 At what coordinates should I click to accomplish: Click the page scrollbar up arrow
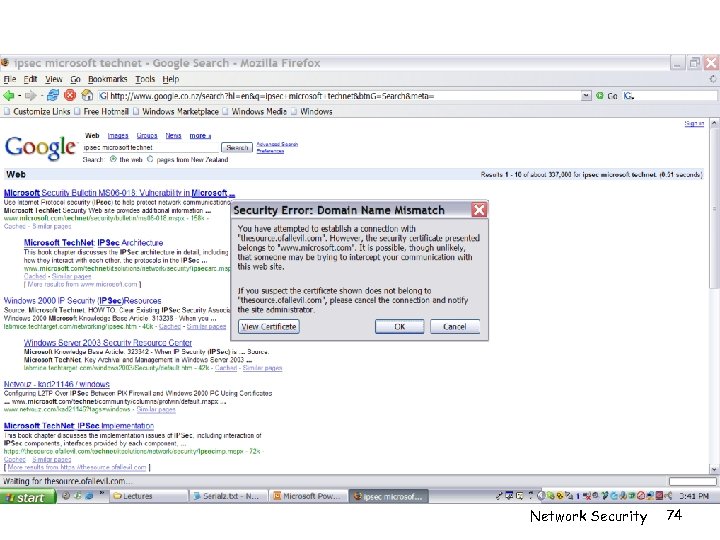(714, 123)
